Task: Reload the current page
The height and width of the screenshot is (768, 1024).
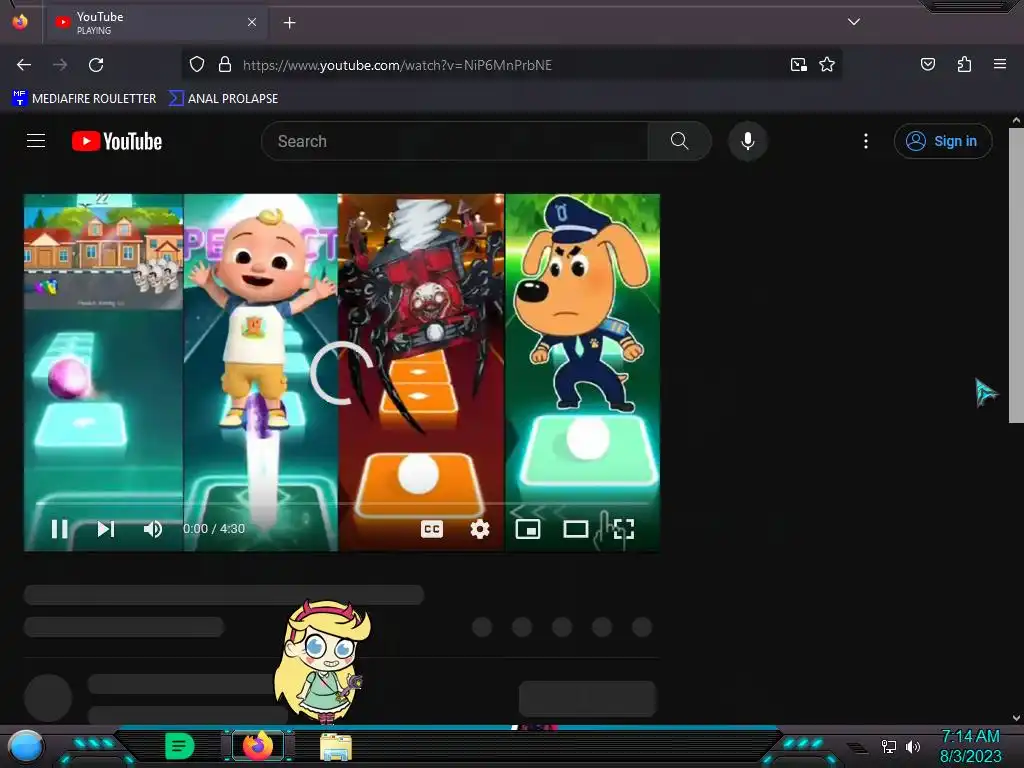Action: [x=96, y=65]
